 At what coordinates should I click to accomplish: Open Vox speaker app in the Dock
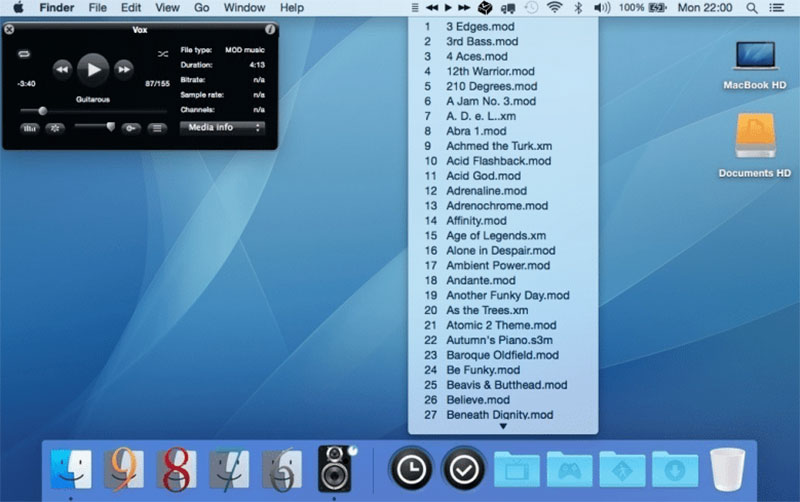pos(335,468)
